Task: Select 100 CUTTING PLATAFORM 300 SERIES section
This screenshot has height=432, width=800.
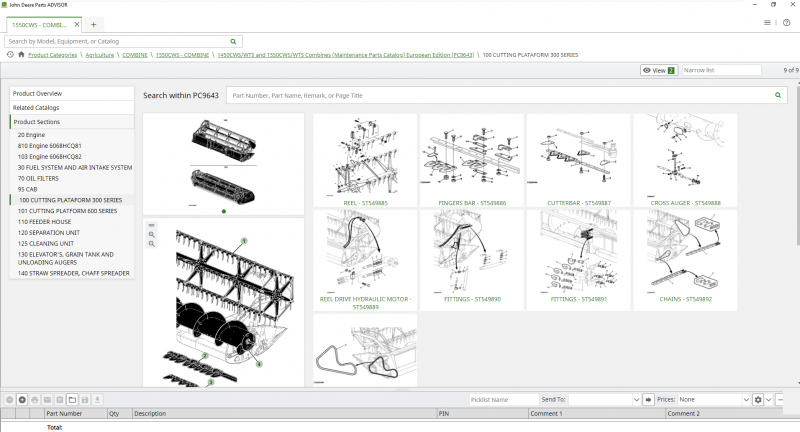Action: pyautogui.click(x=72, y=200)
